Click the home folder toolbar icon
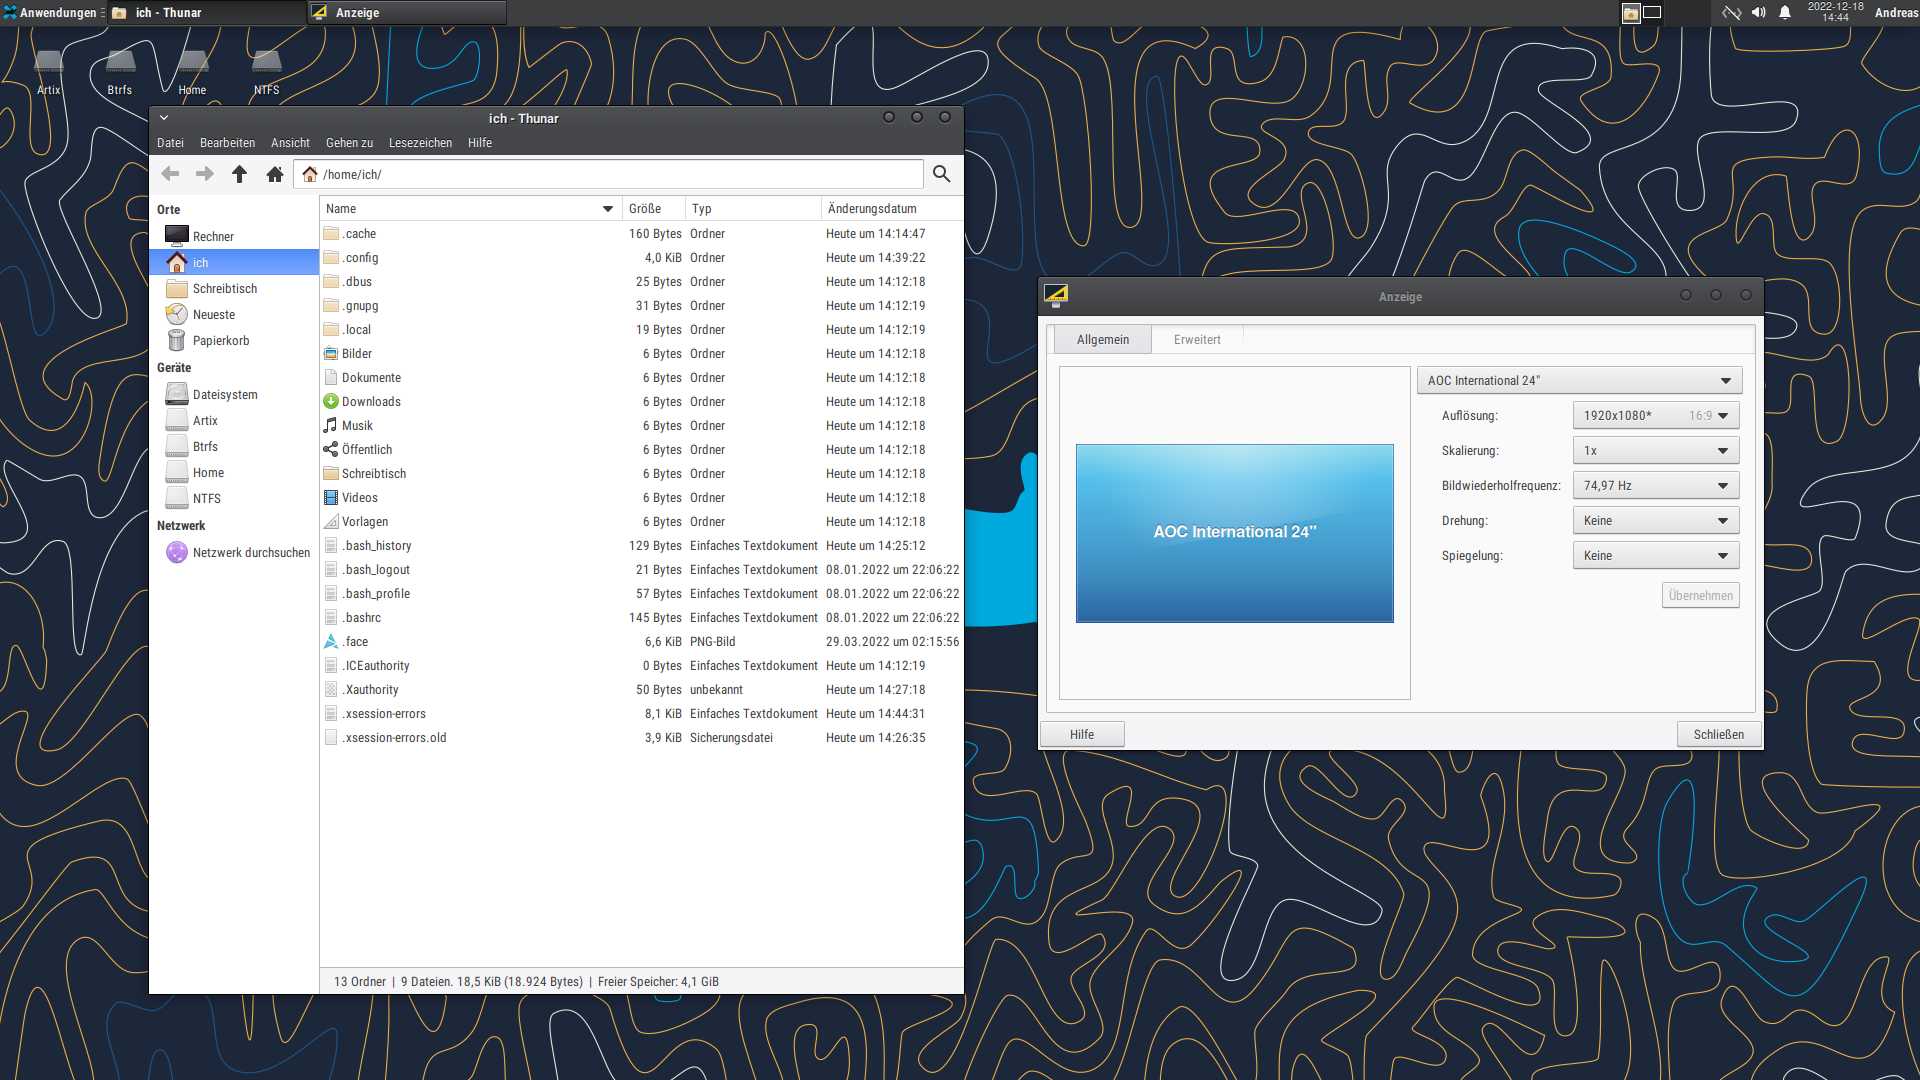1920x1080 pixels. 275,174
